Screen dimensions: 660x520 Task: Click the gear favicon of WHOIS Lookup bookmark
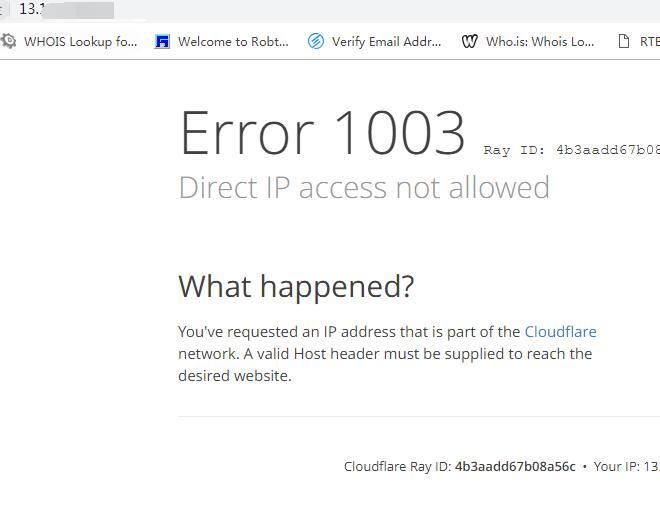[8, 41]
